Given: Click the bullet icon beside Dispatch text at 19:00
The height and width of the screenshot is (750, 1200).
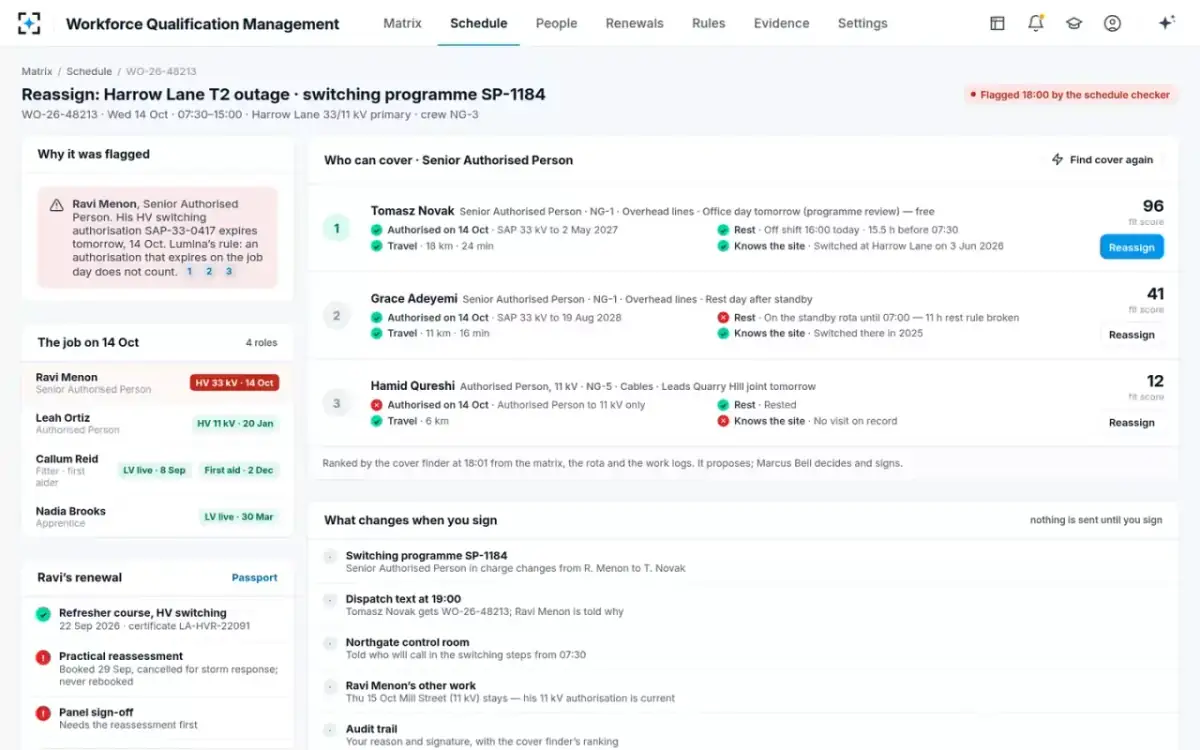Looking at the screenshot, I should (330, 600).
